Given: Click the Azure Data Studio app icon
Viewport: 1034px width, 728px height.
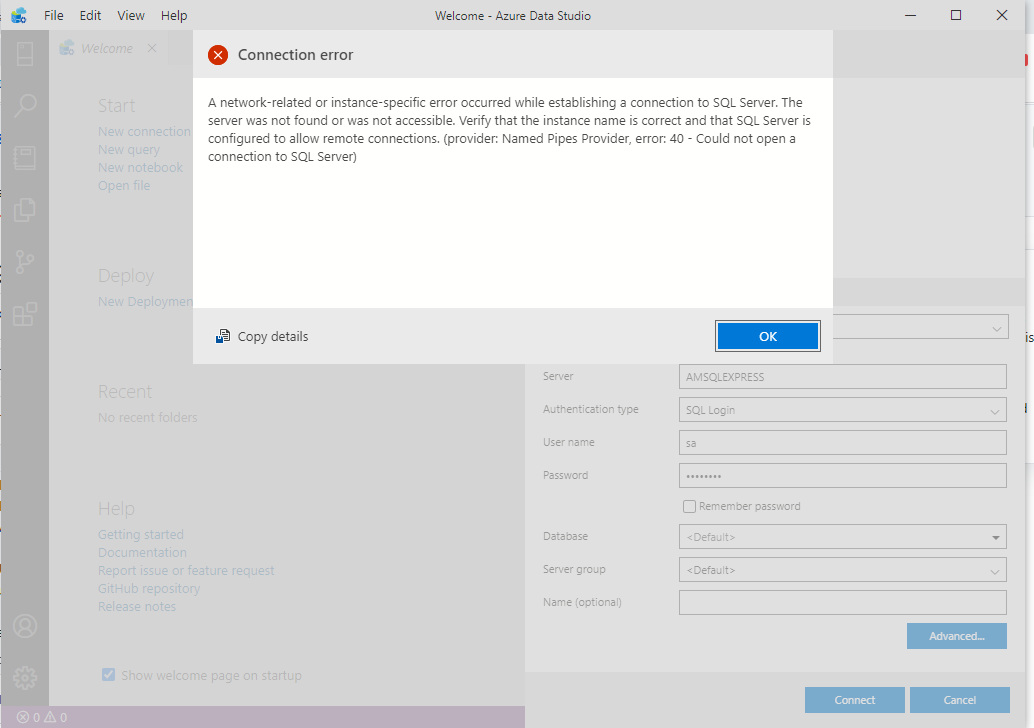Looking at the screenshot, I should [18, 15].
